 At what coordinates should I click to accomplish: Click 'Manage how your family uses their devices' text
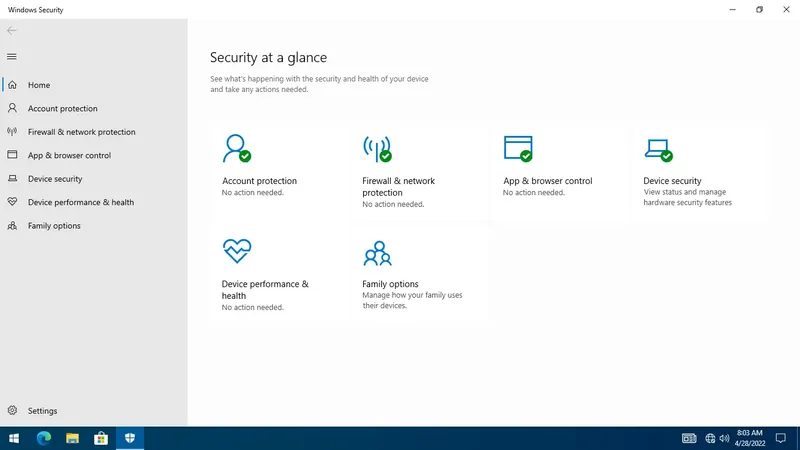412,300
